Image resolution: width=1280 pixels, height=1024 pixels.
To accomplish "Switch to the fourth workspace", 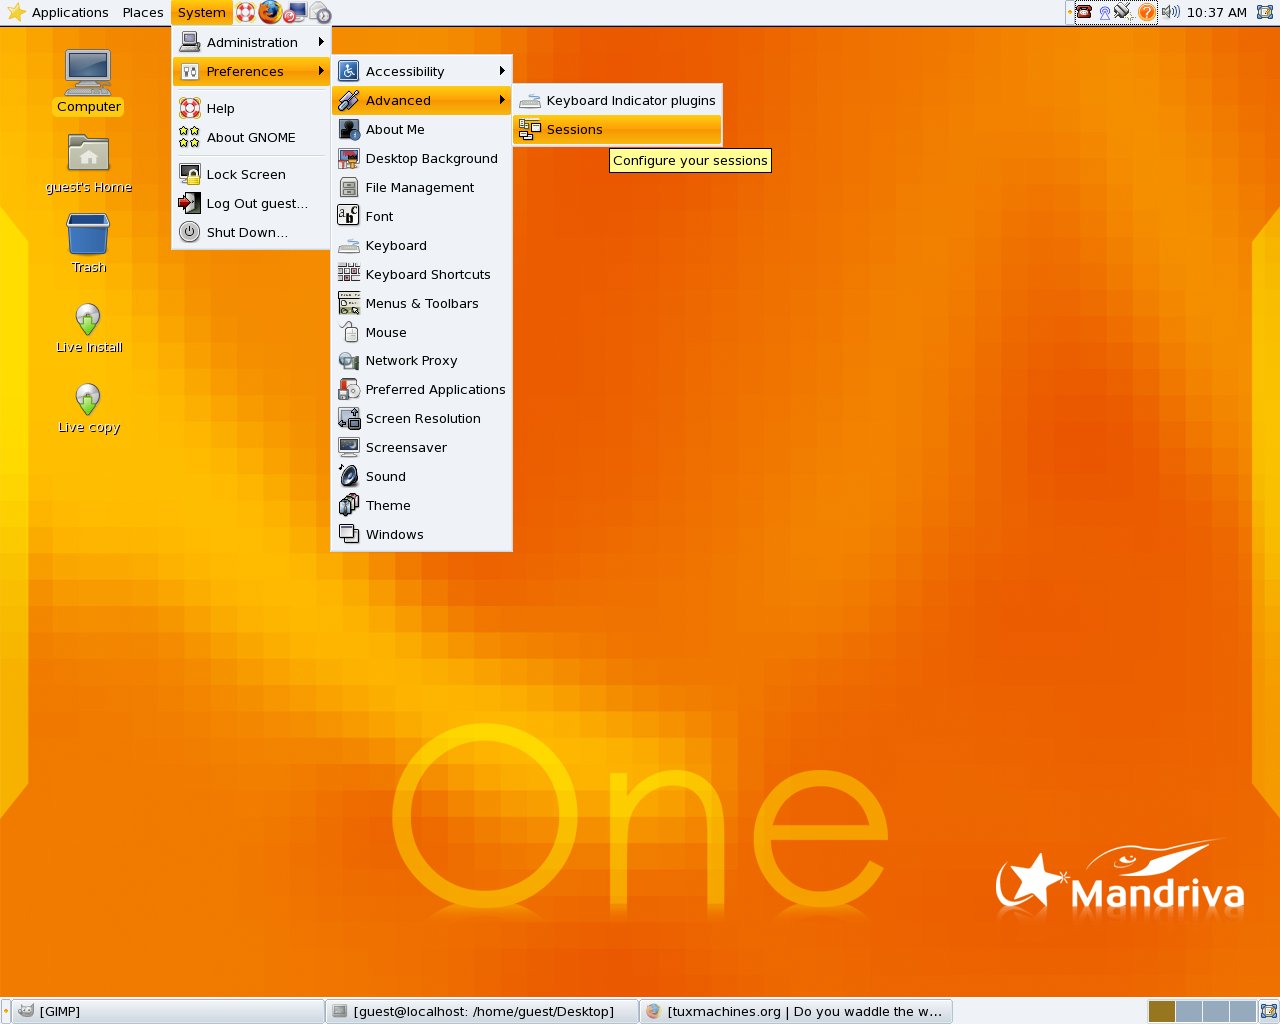I will click(x=1242, y=1012).
